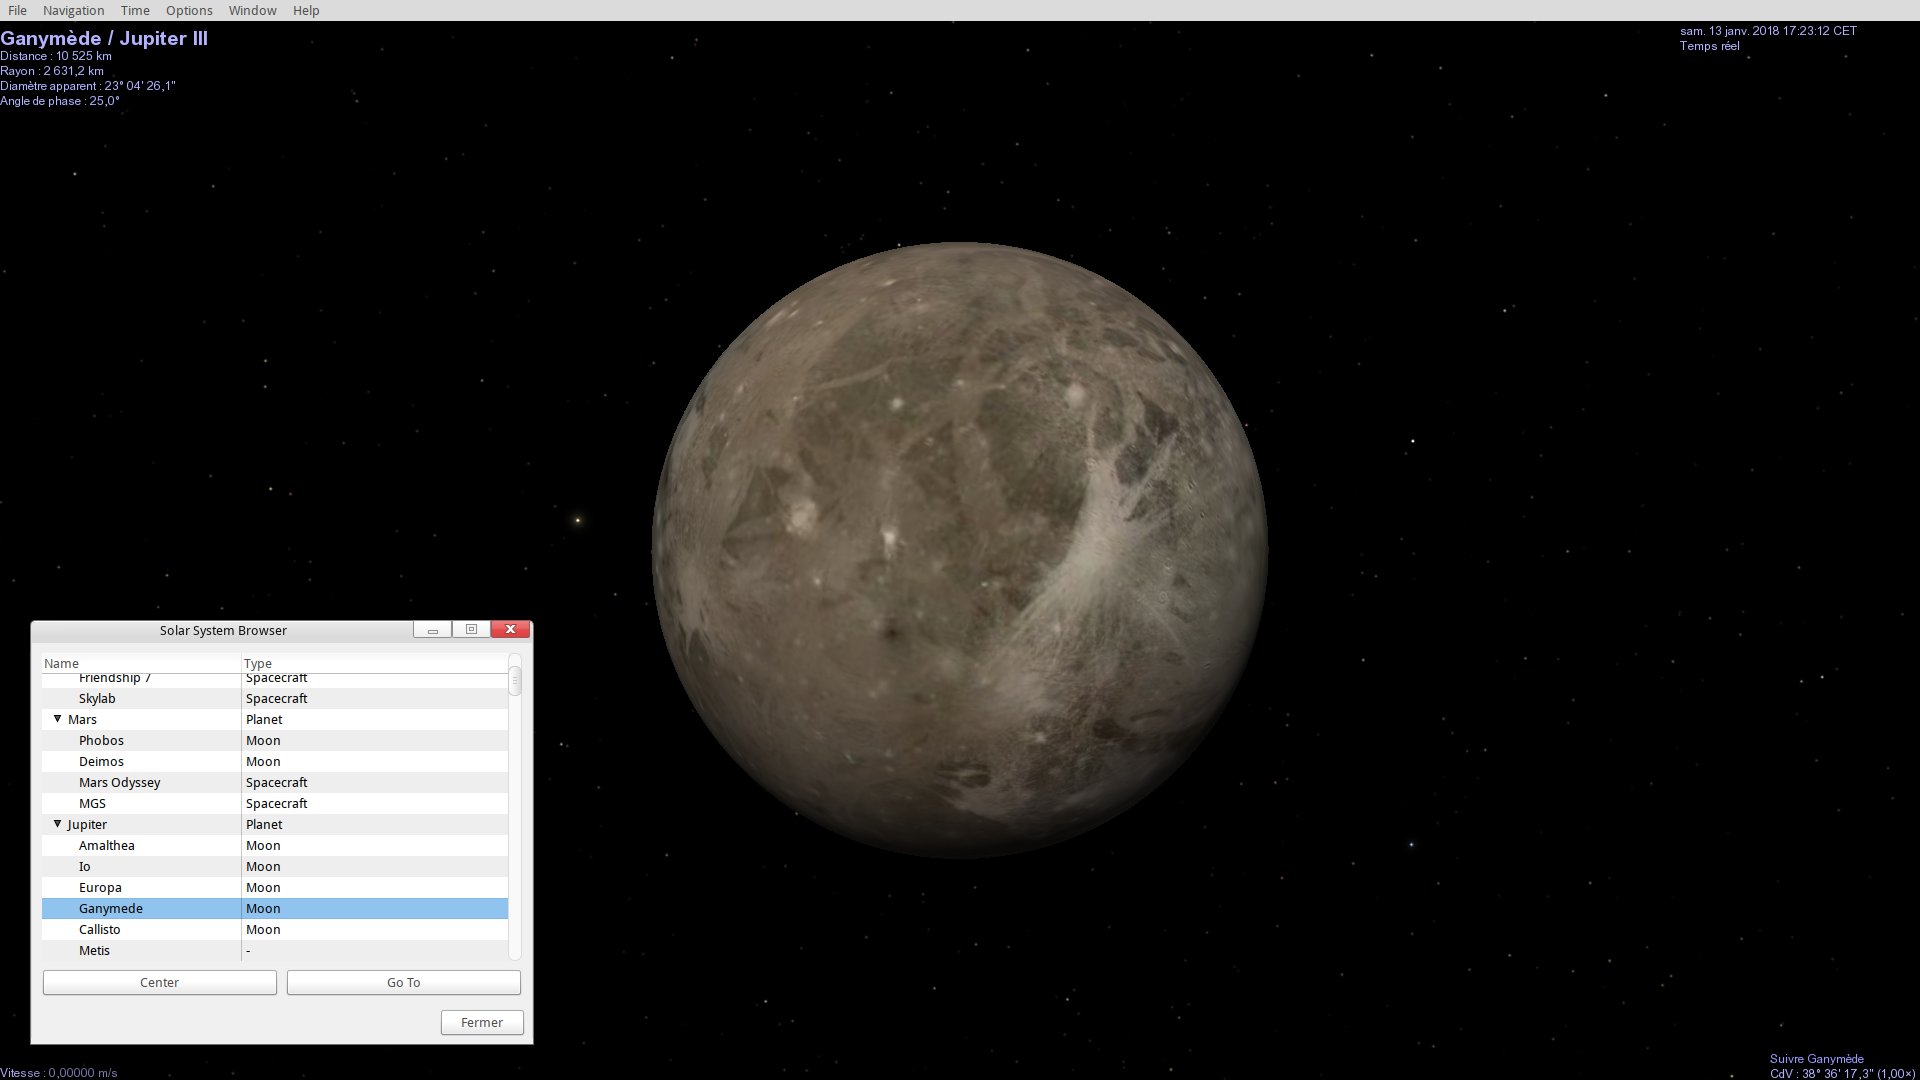
Task: Collapse the Jupiter tree node
Action: [57, 824]
